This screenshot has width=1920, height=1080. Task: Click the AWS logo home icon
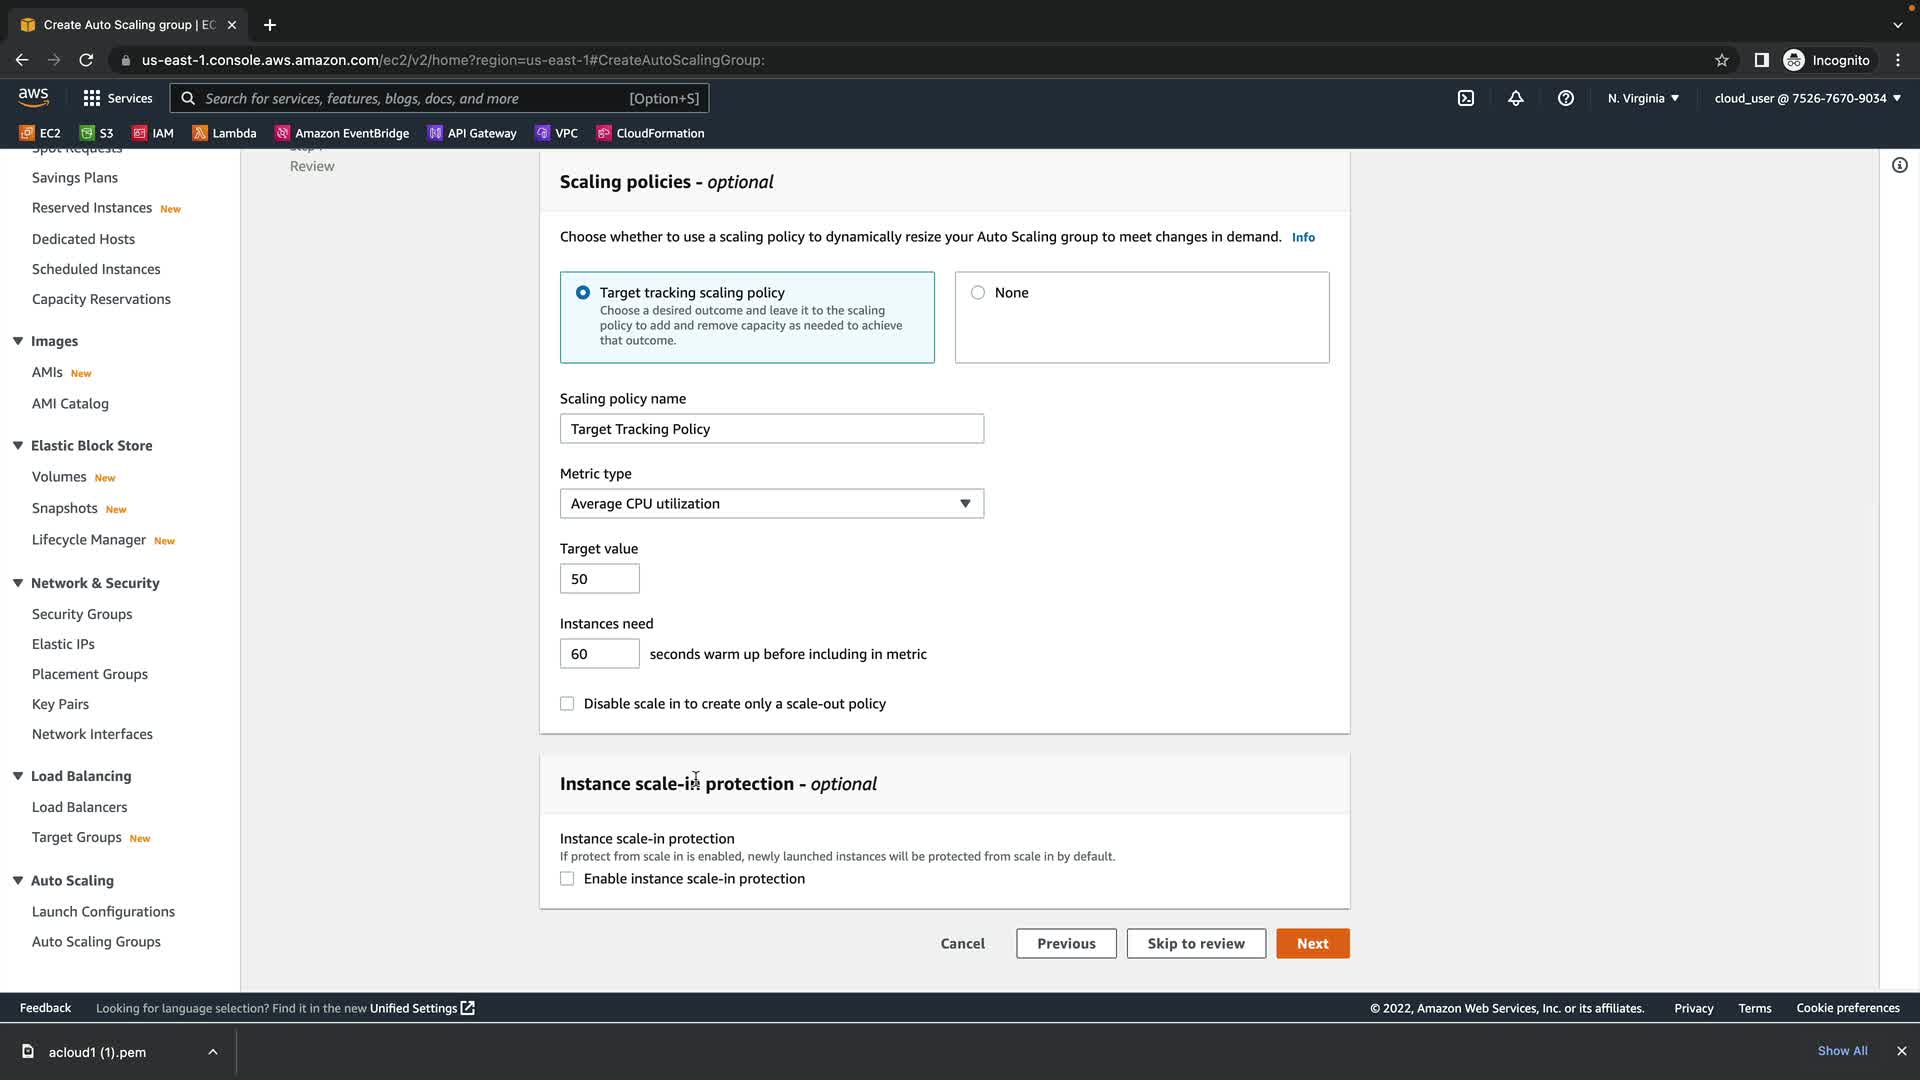[x=33, y=97]
